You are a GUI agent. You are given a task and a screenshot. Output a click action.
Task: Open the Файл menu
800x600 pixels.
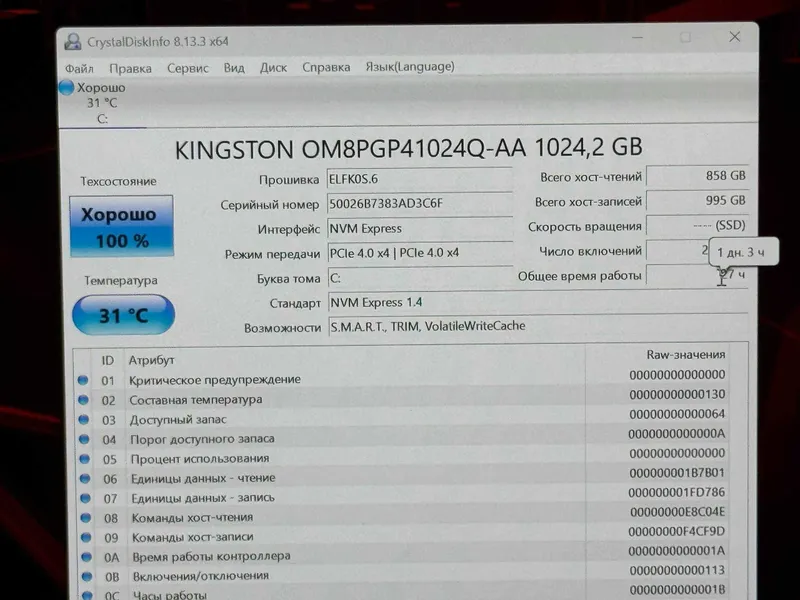[x=79, y=68]
